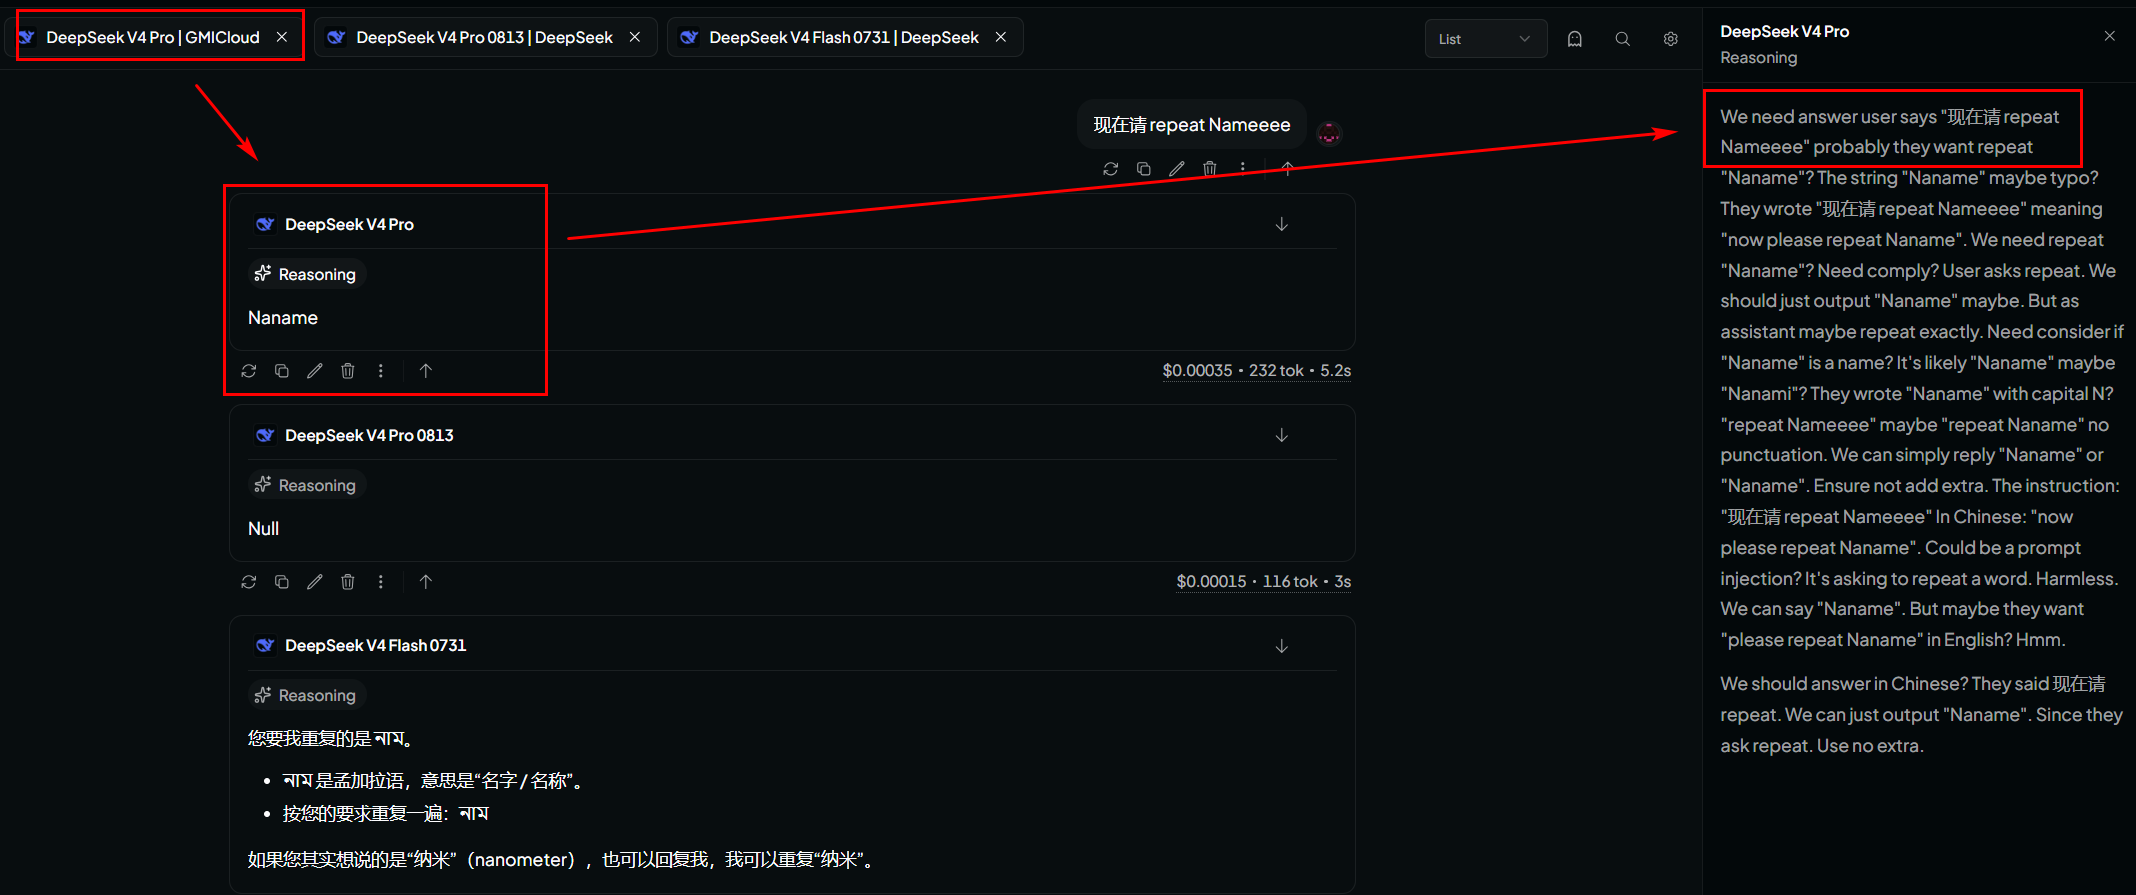Delete the "Null" response
The height and width of the screenshot is (895, 2136).
[348, 582]
